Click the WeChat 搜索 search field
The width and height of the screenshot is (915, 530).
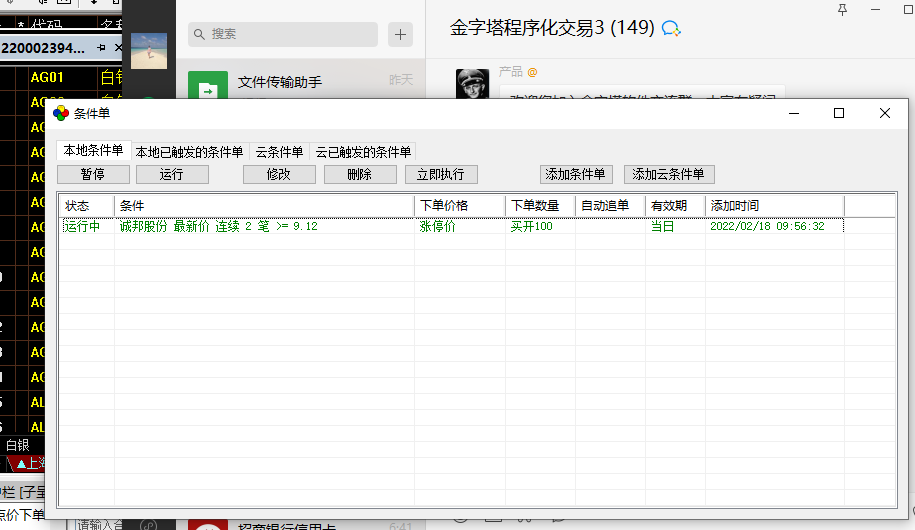coord(283,34)
